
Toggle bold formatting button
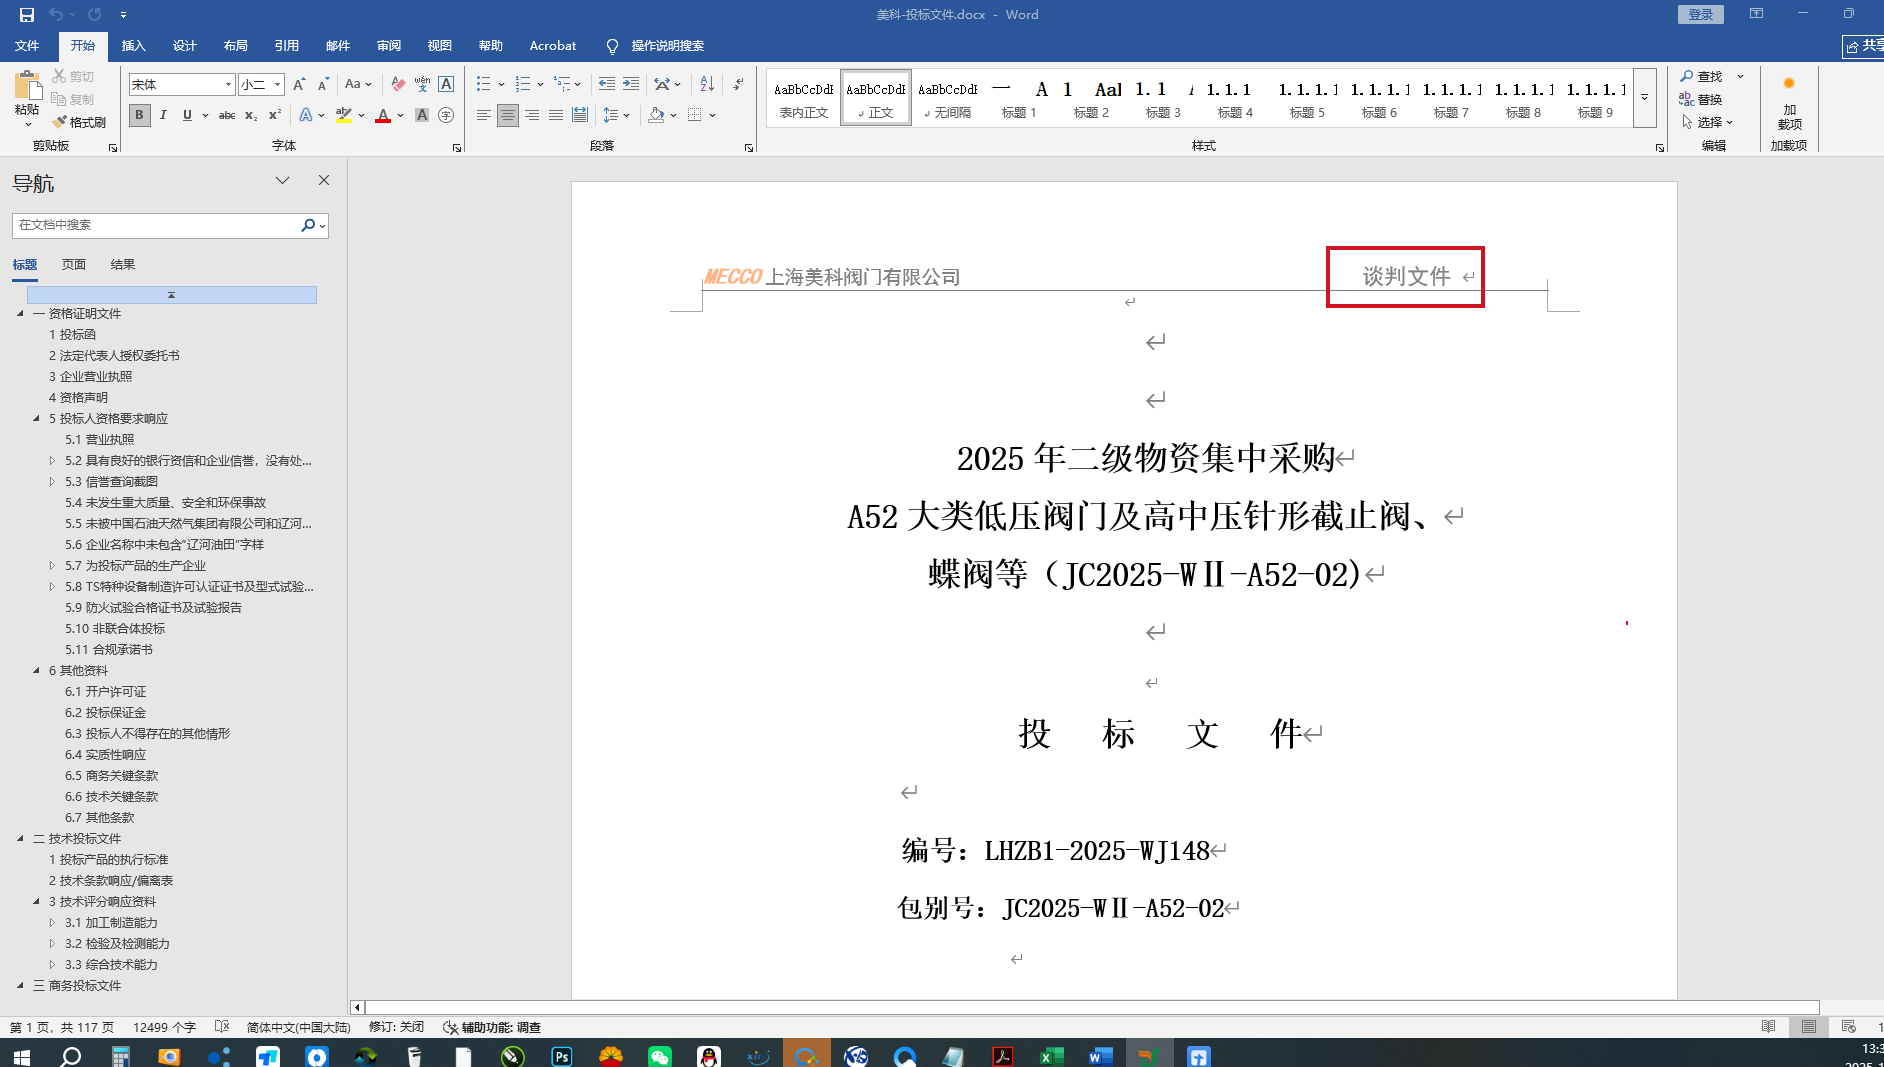[x=139, y=115]
